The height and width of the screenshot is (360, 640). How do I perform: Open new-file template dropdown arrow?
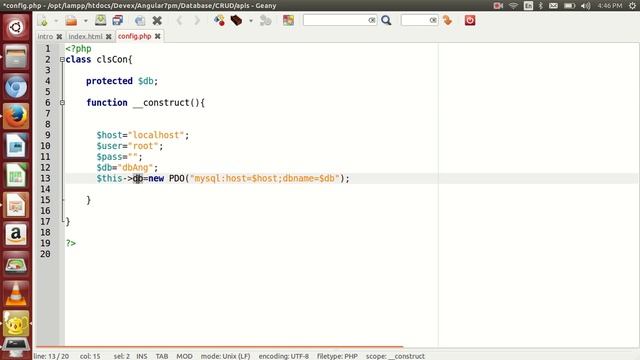tap(56, 20)
